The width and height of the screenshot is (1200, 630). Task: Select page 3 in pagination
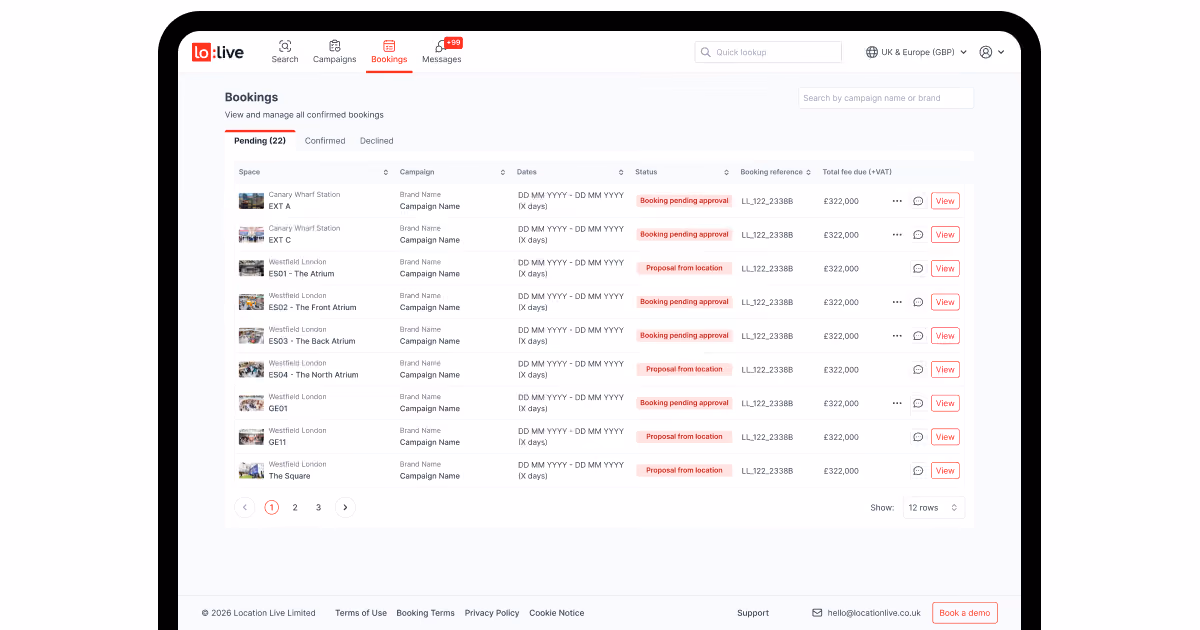(319, 508)
